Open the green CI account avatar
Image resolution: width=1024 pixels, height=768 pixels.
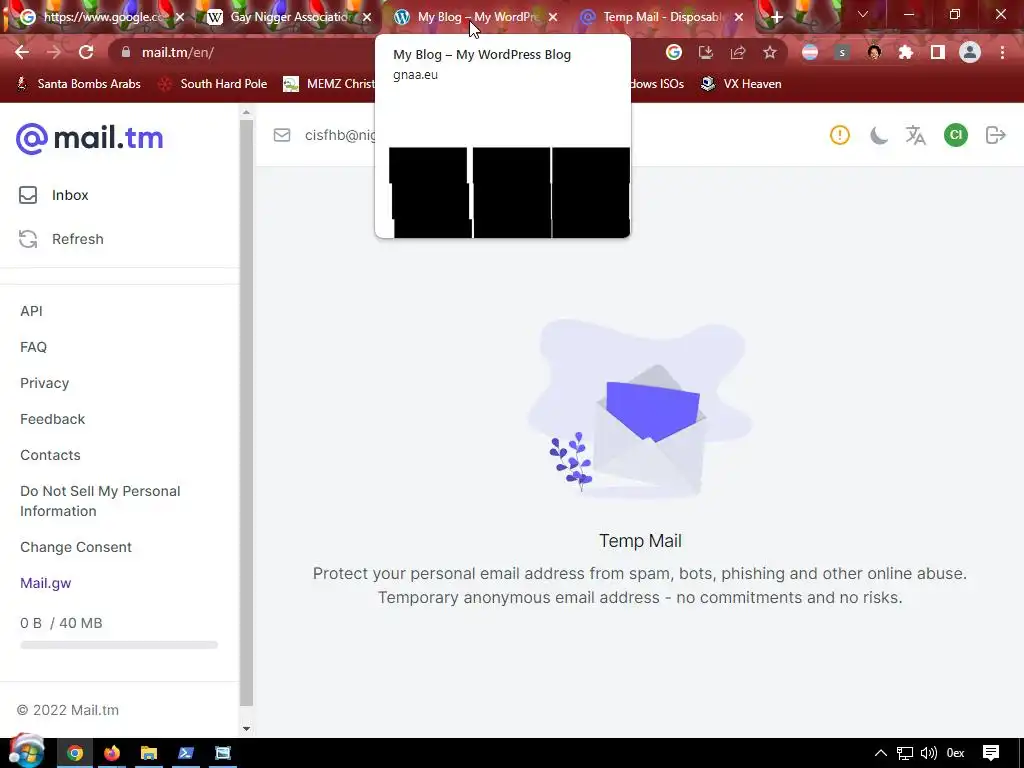click(956, 135)
